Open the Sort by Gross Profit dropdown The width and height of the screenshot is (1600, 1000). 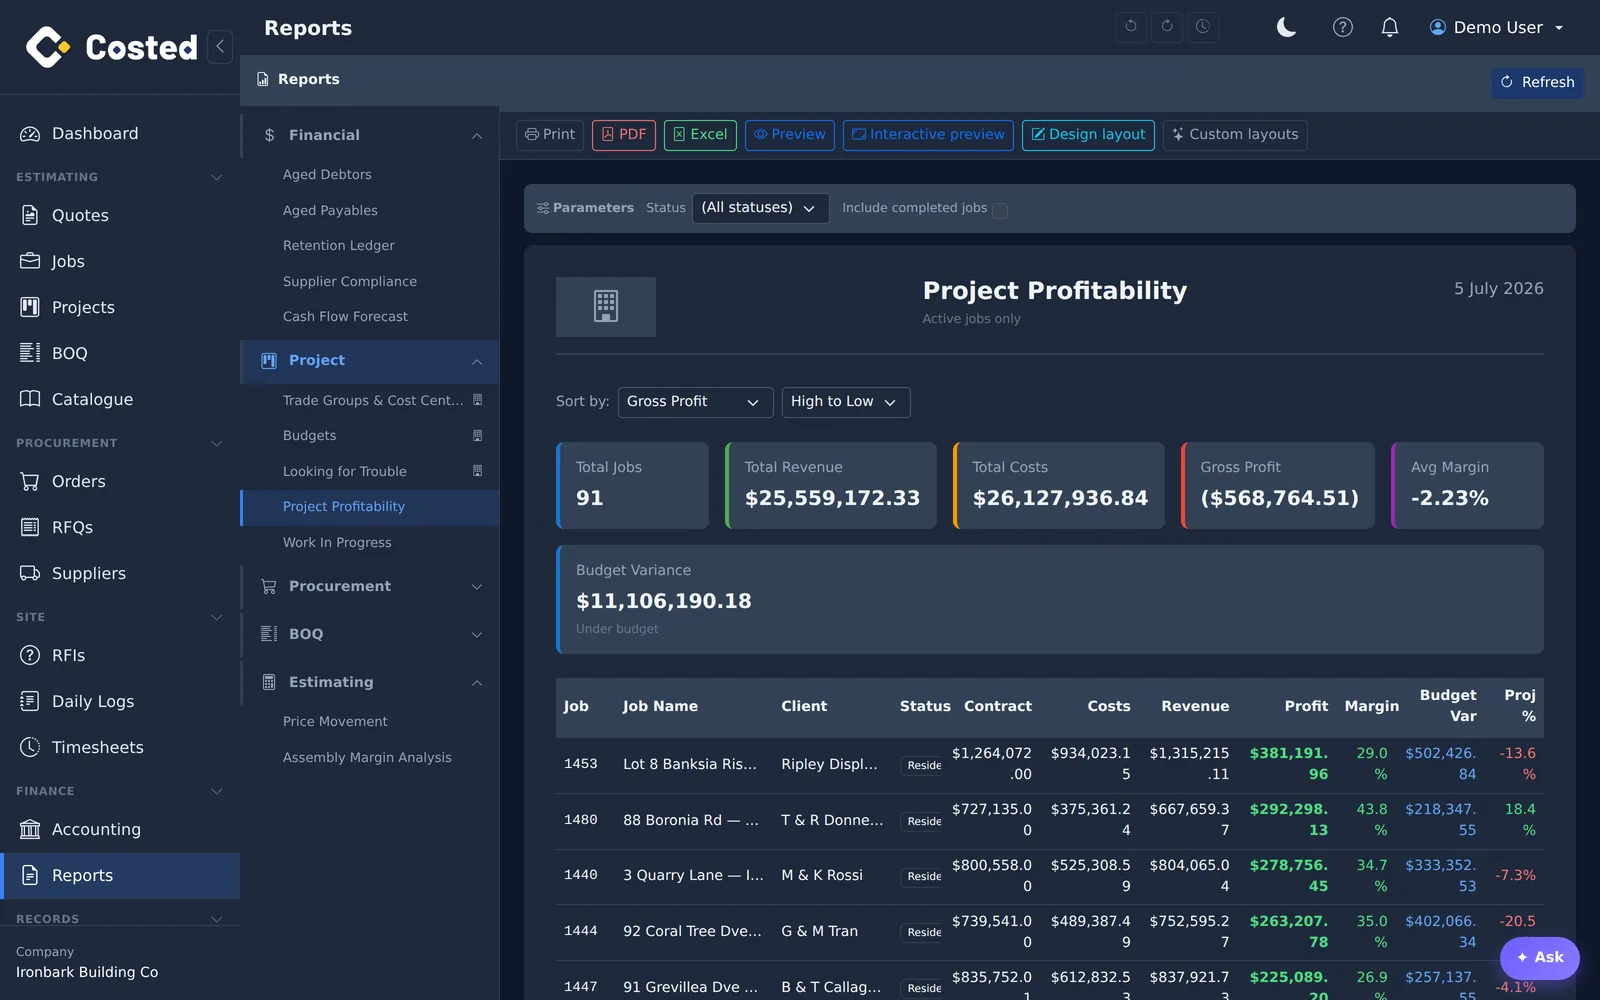tap(695, 402)
